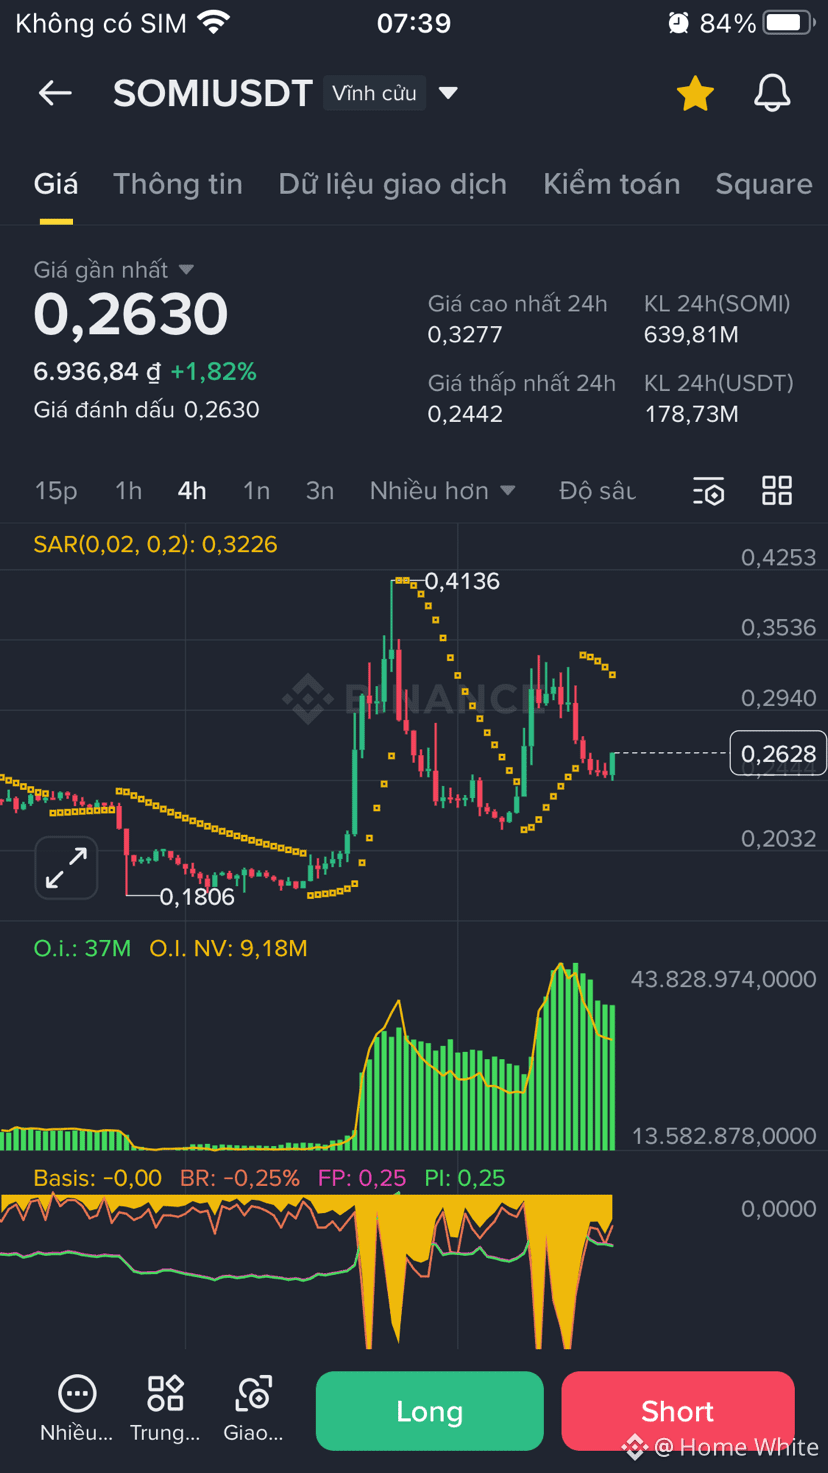Tap the PI: 0,25 label

coord(465,1178)
